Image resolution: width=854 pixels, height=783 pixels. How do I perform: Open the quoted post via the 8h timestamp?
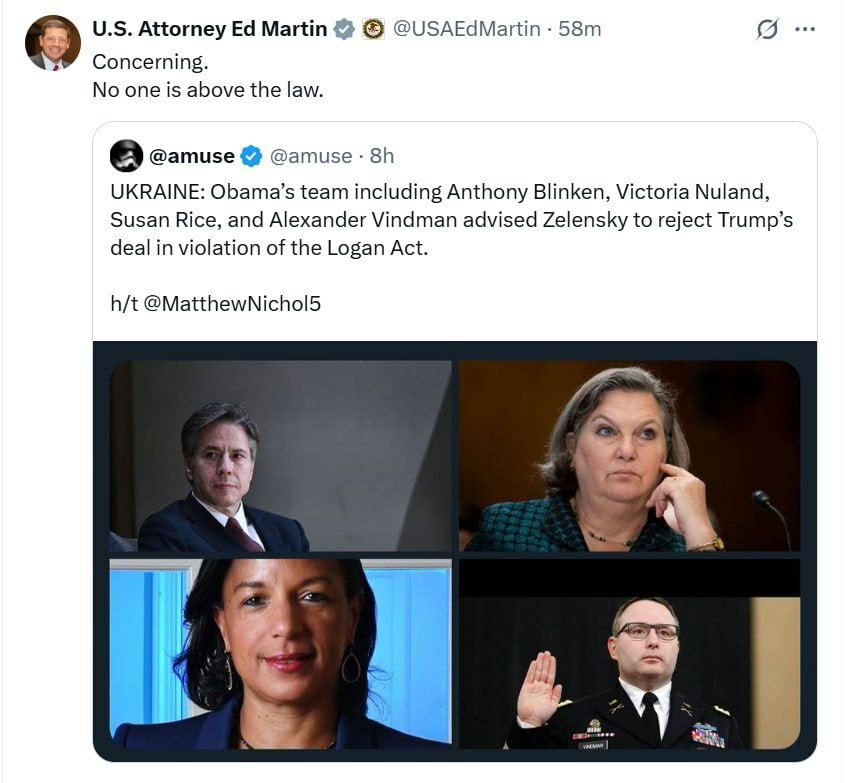382,156
